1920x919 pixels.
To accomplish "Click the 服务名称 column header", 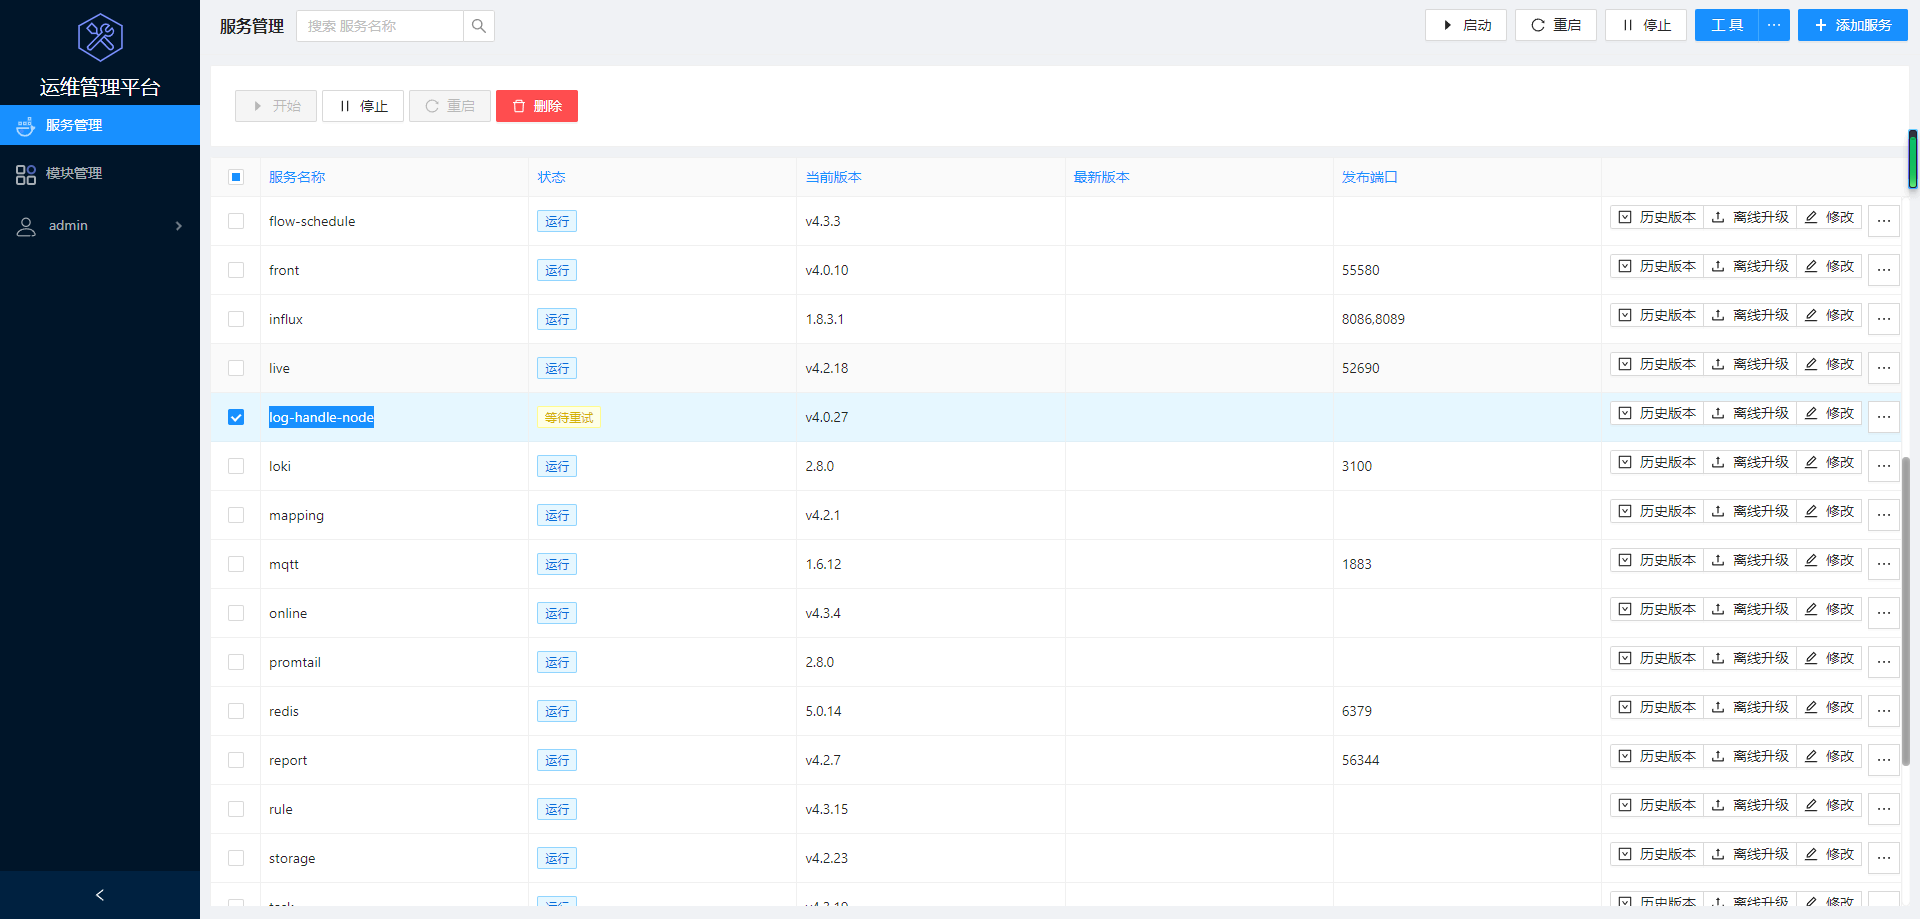I will click(x=297, y=177).
